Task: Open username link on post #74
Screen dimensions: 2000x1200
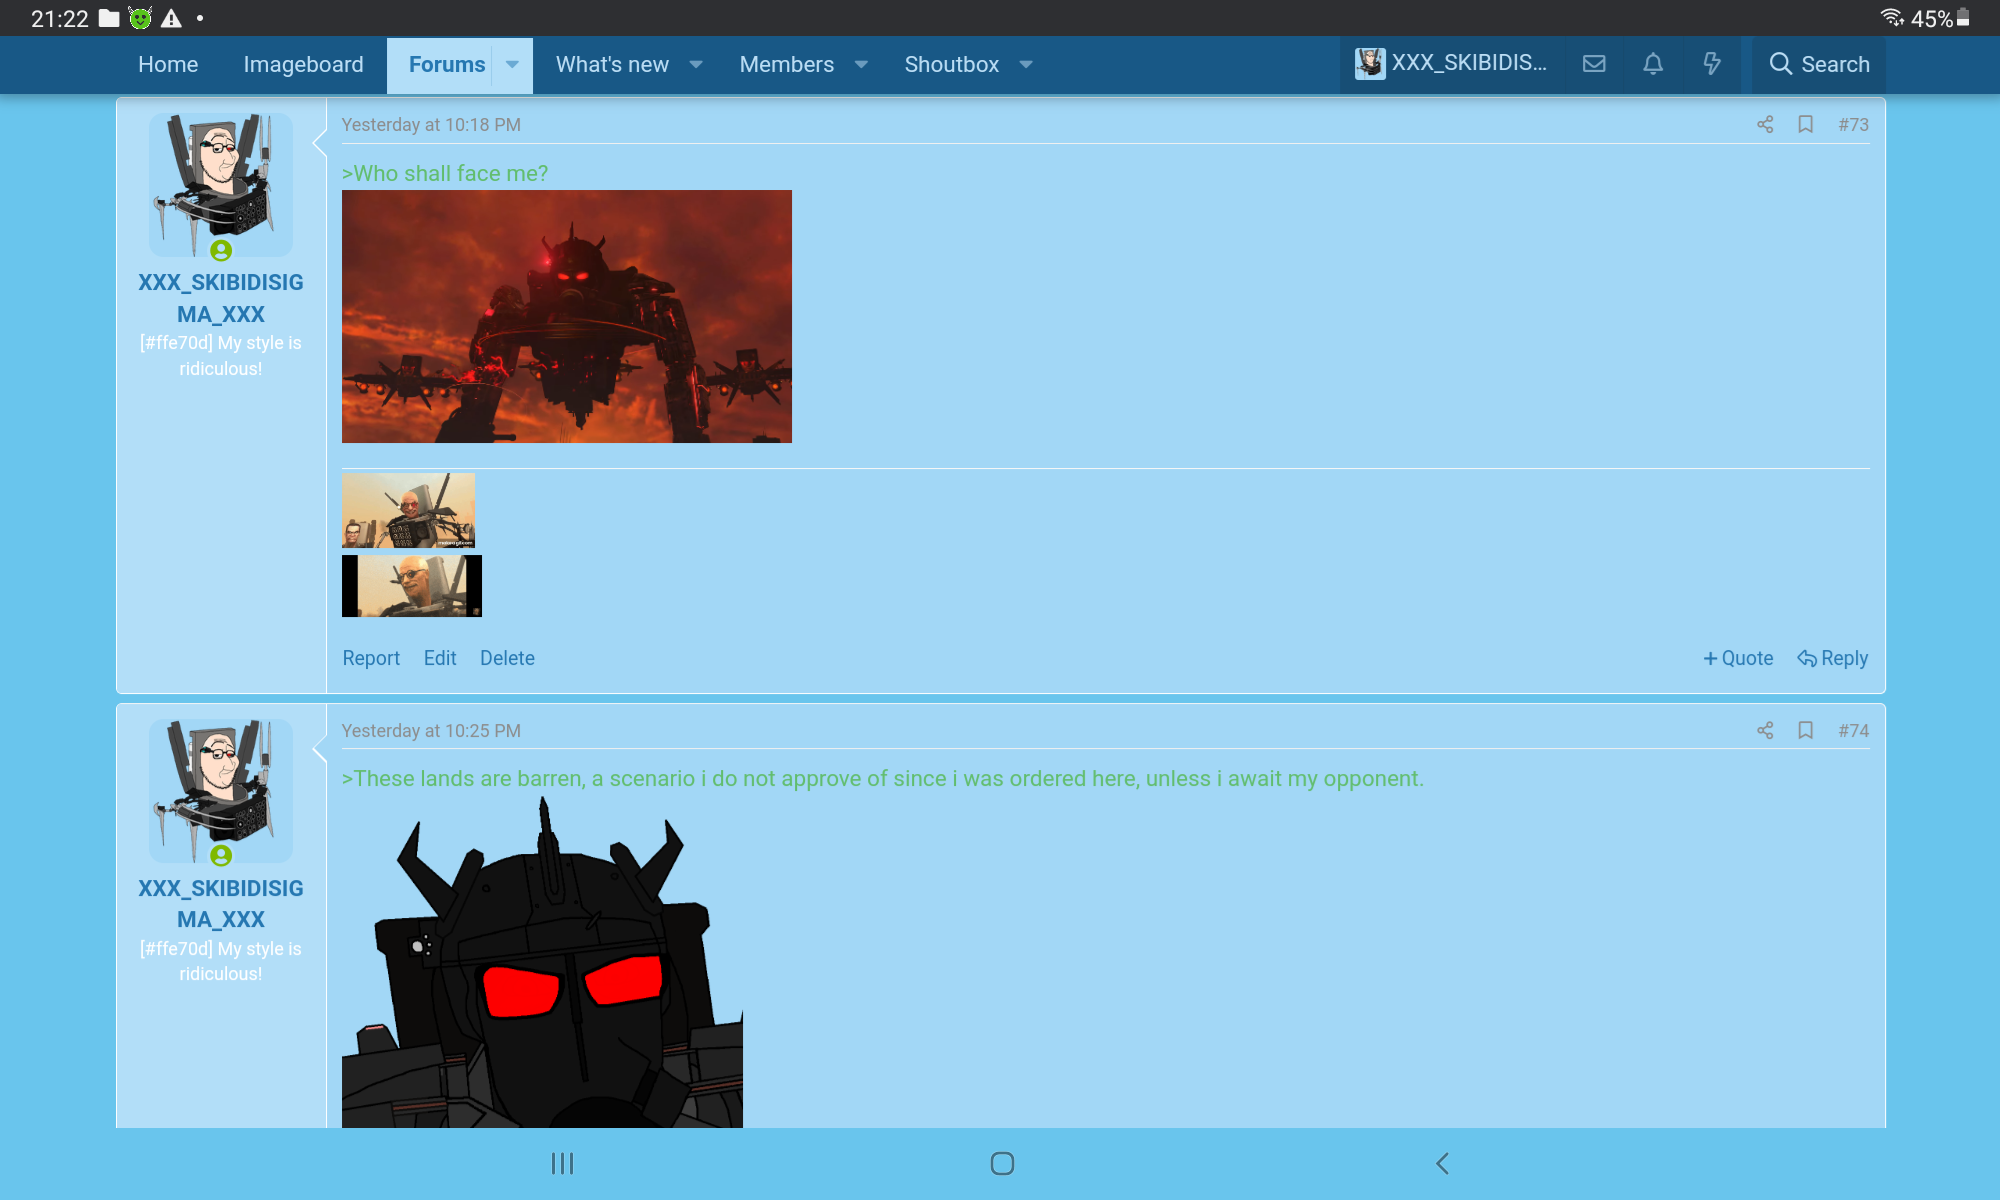Action: pyautogui.click(x=221, y=904)
